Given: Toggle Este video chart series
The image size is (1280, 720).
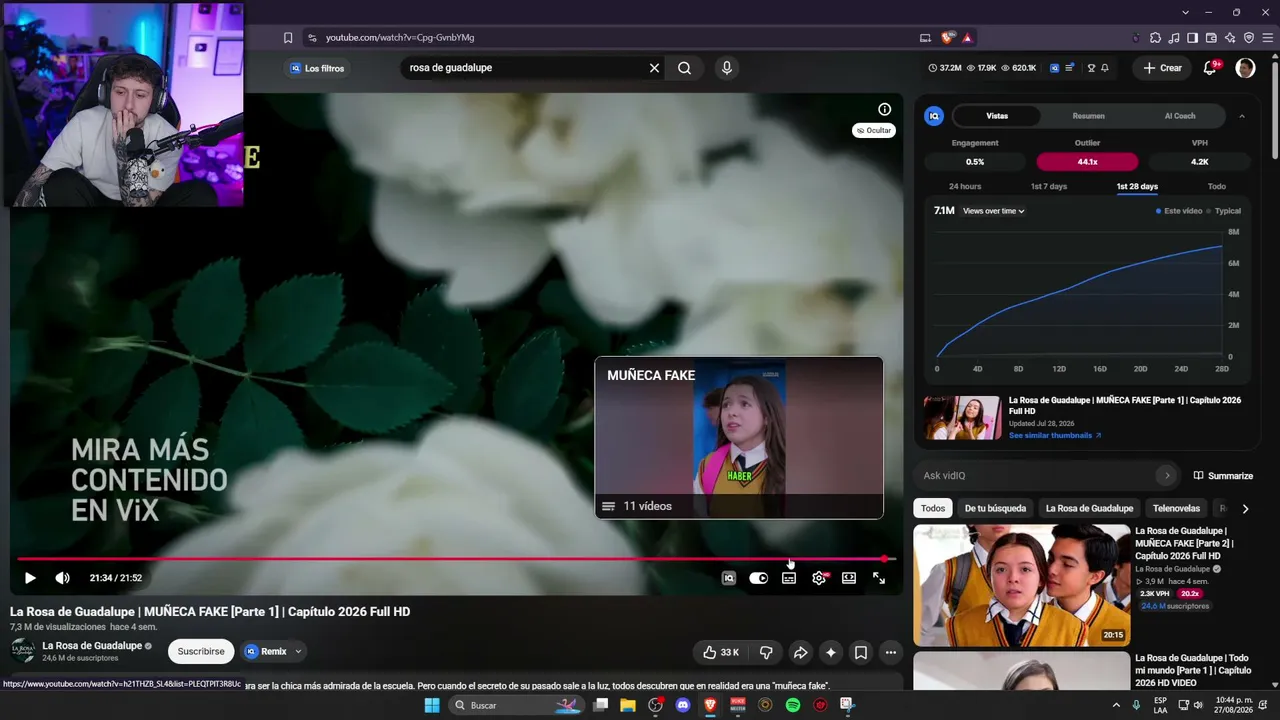Looking at the screenshot, I should 1179,211.
